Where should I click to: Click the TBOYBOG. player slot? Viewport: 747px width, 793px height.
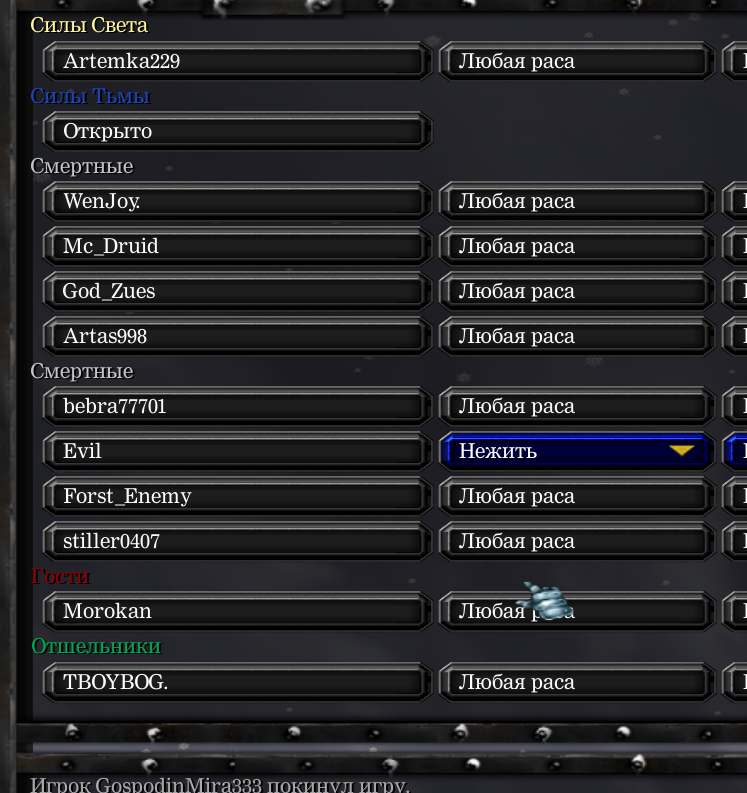pyautogui.click(x=238, y=682)
